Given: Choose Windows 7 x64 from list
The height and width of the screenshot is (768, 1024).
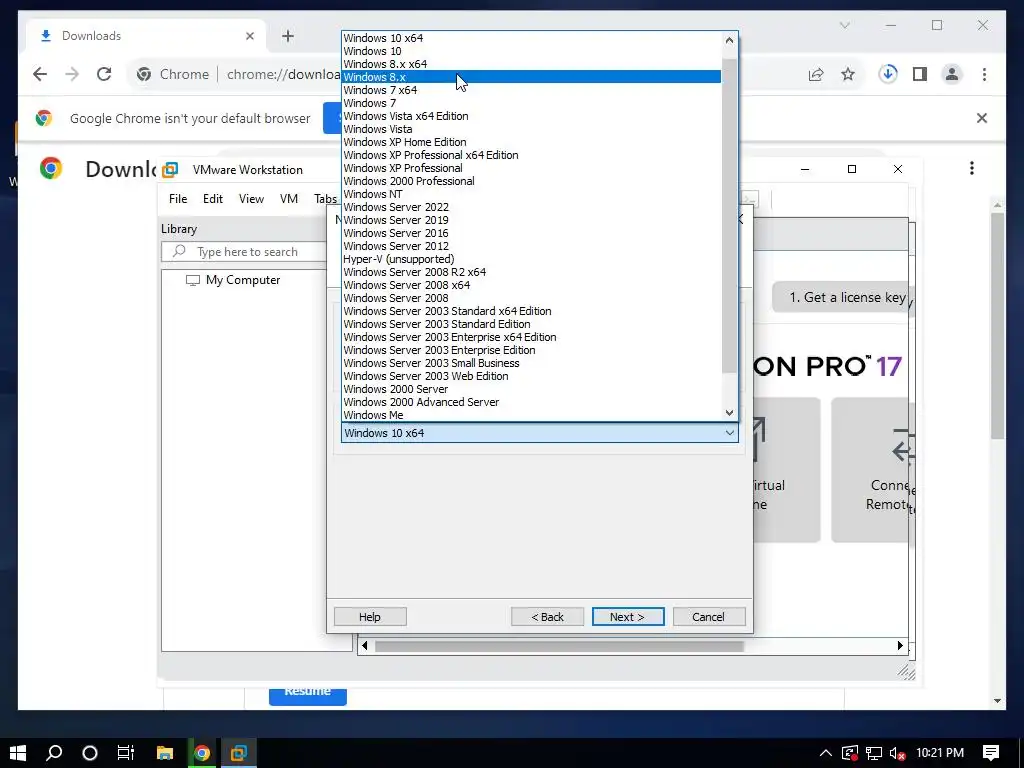Looking at the screenshot, I should click(x=531, y=90).
